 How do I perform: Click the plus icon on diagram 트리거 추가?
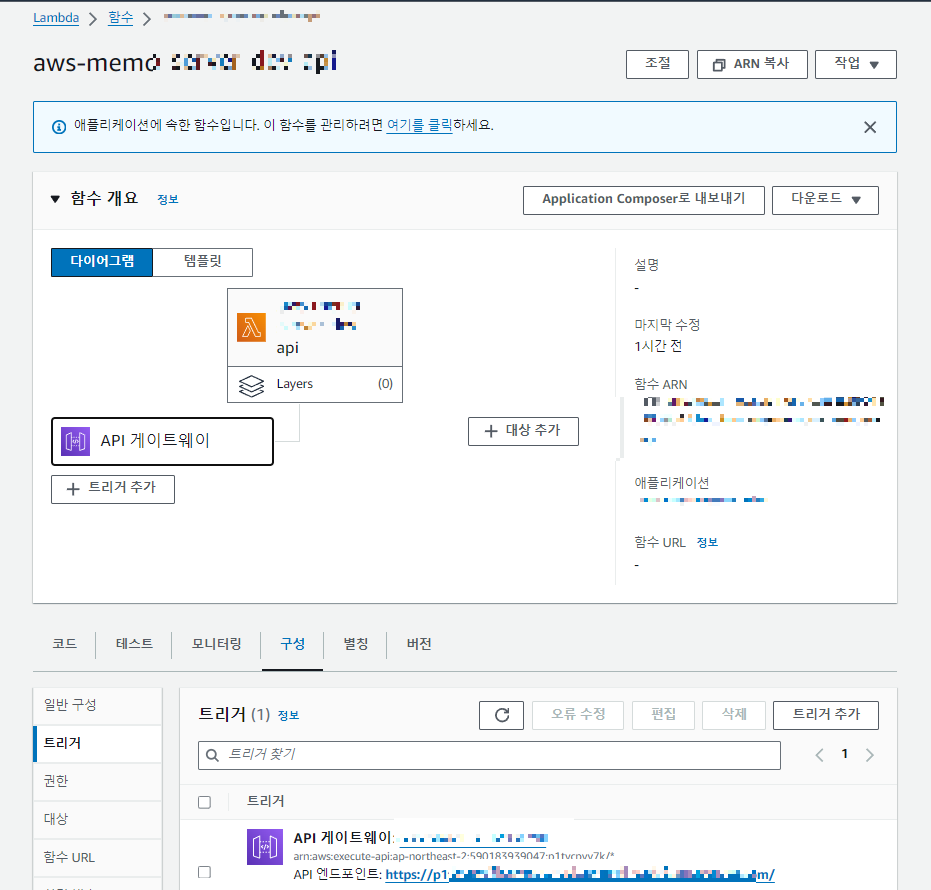pyautogui.click(x=73, y=489)
